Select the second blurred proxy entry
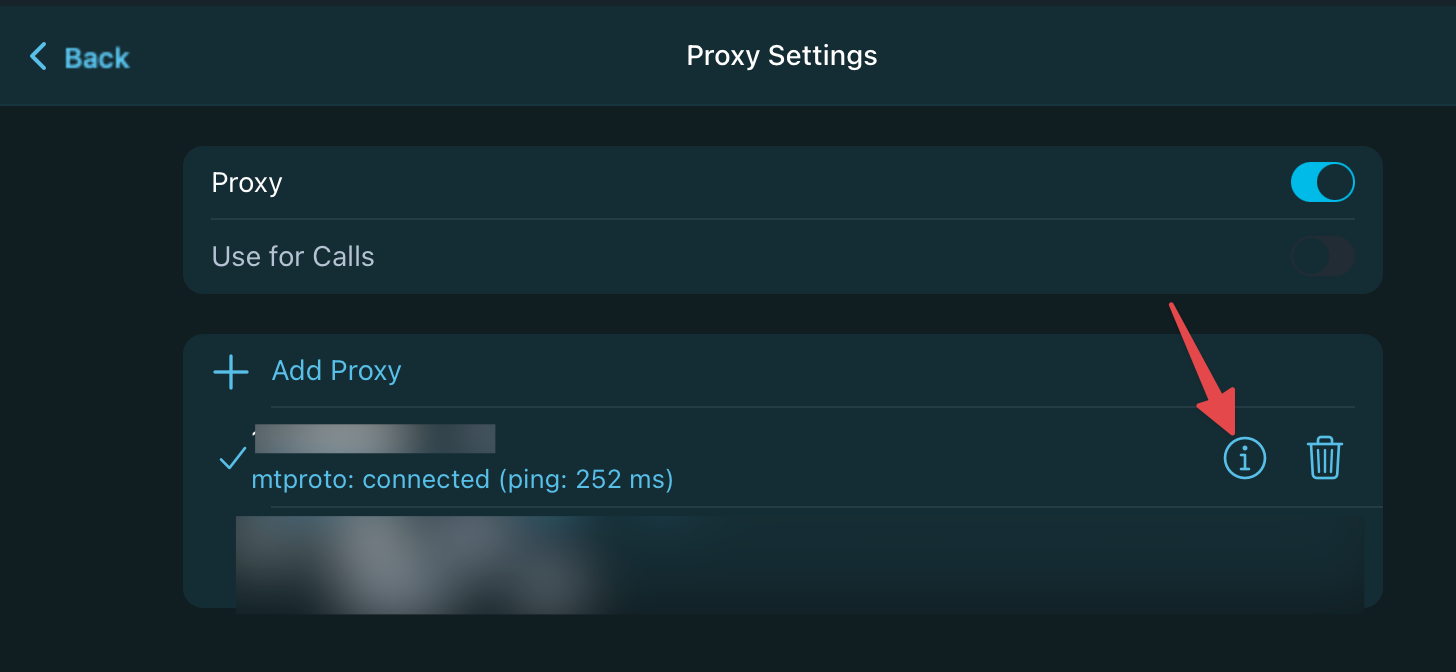Viewport: 1456px width, 672px height. coord(800,563)
